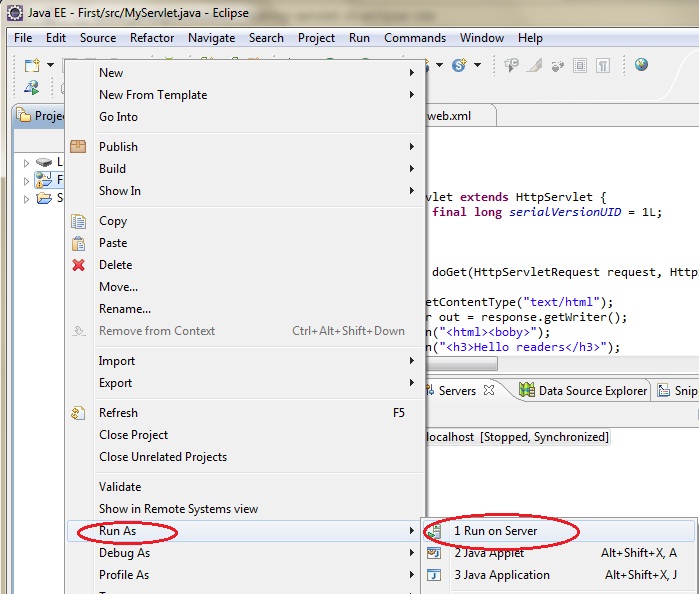
Task: Open the Export submenu
Action: (x=245, y=383)
